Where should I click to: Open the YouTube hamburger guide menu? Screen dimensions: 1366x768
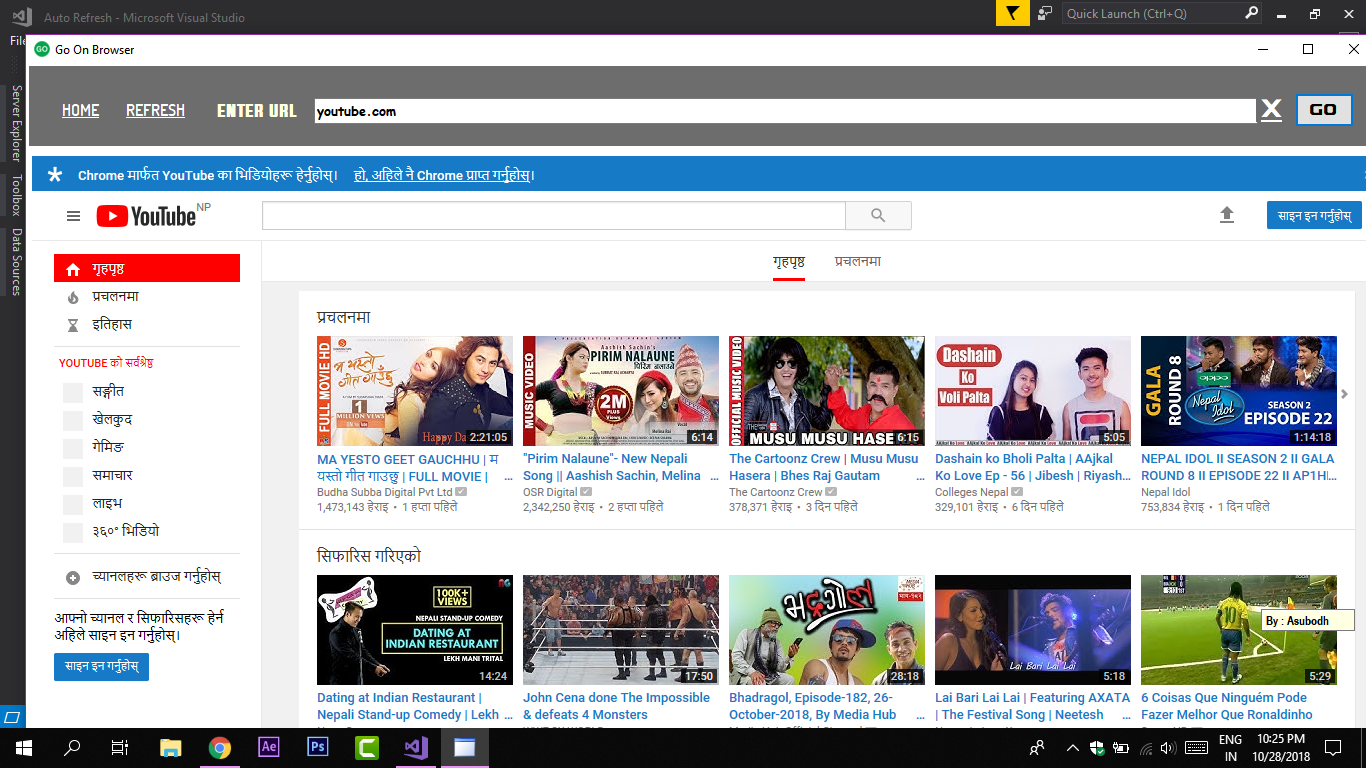73,216
